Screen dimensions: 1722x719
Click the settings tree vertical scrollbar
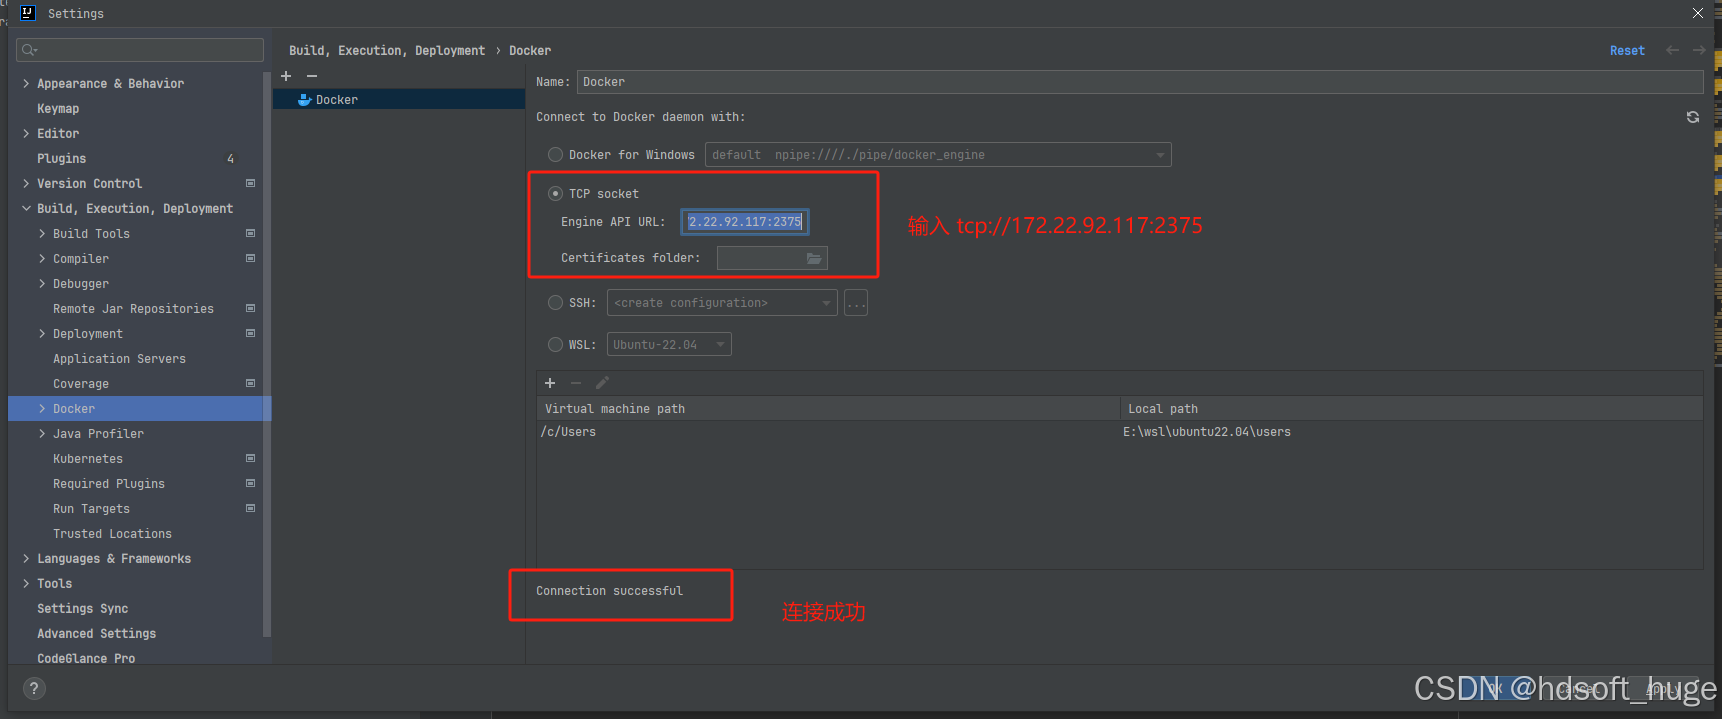[x=266, y=354]
